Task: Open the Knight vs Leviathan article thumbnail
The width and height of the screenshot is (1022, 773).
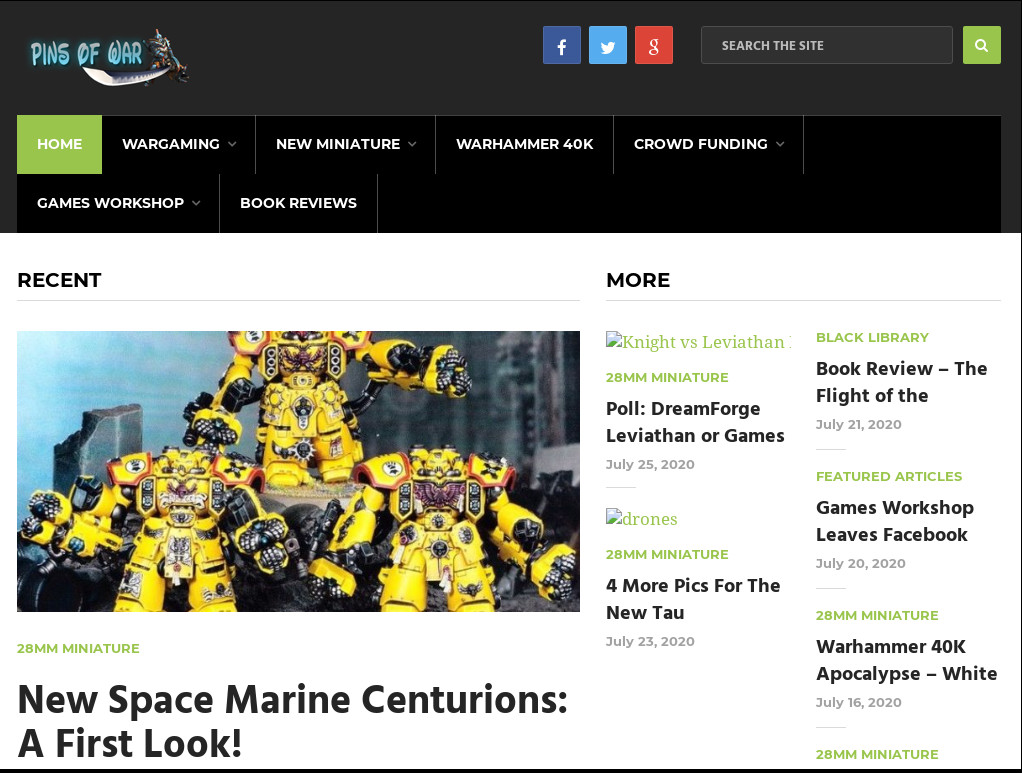Action: pyautogui.click(x=698, y=341)
